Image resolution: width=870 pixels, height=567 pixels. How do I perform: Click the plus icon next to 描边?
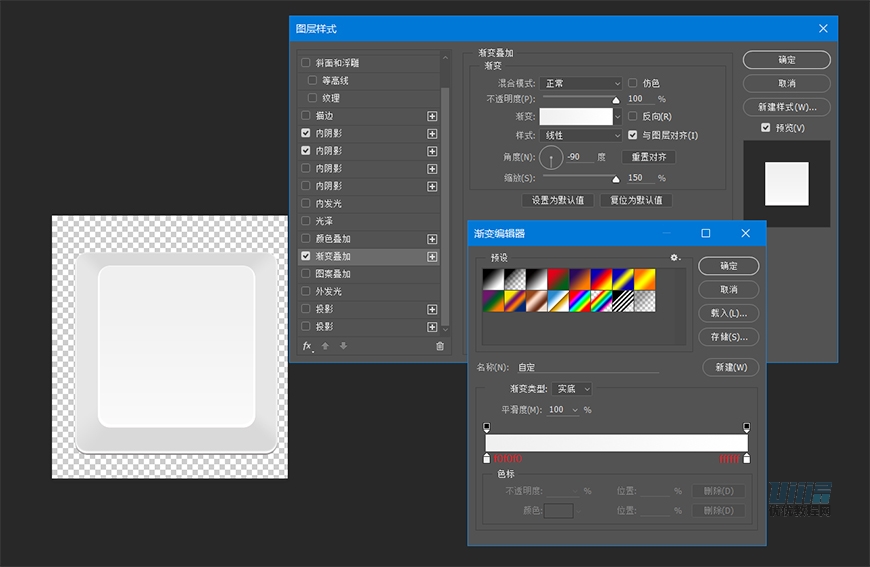432,116
